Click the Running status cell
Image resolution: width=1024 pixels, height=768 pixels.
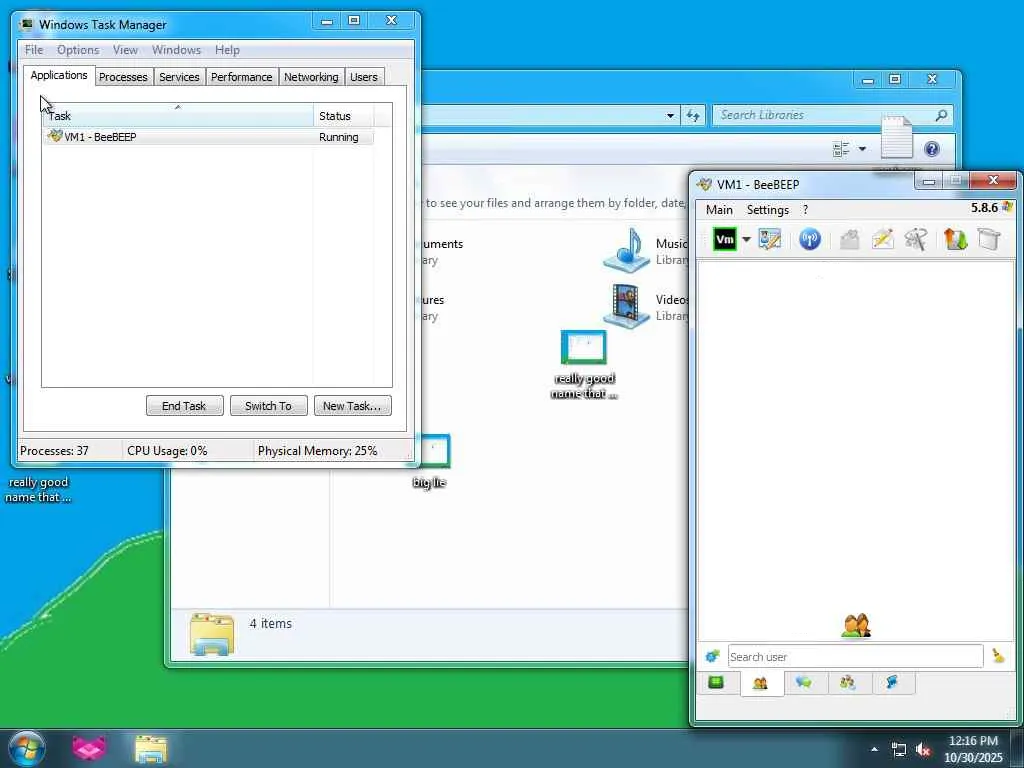pos(338,137)
